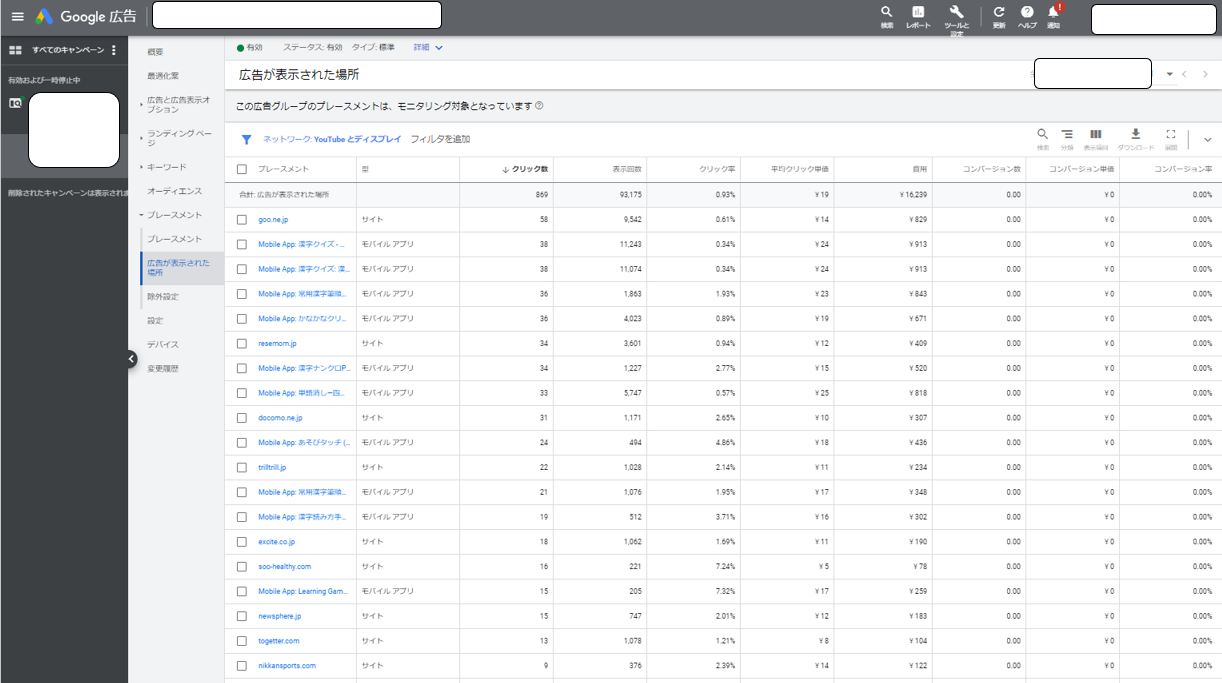The height and width of the screenshot is (683, 1222).
Task: Open 概要 overview page
Action: click(x=155, y=51)
